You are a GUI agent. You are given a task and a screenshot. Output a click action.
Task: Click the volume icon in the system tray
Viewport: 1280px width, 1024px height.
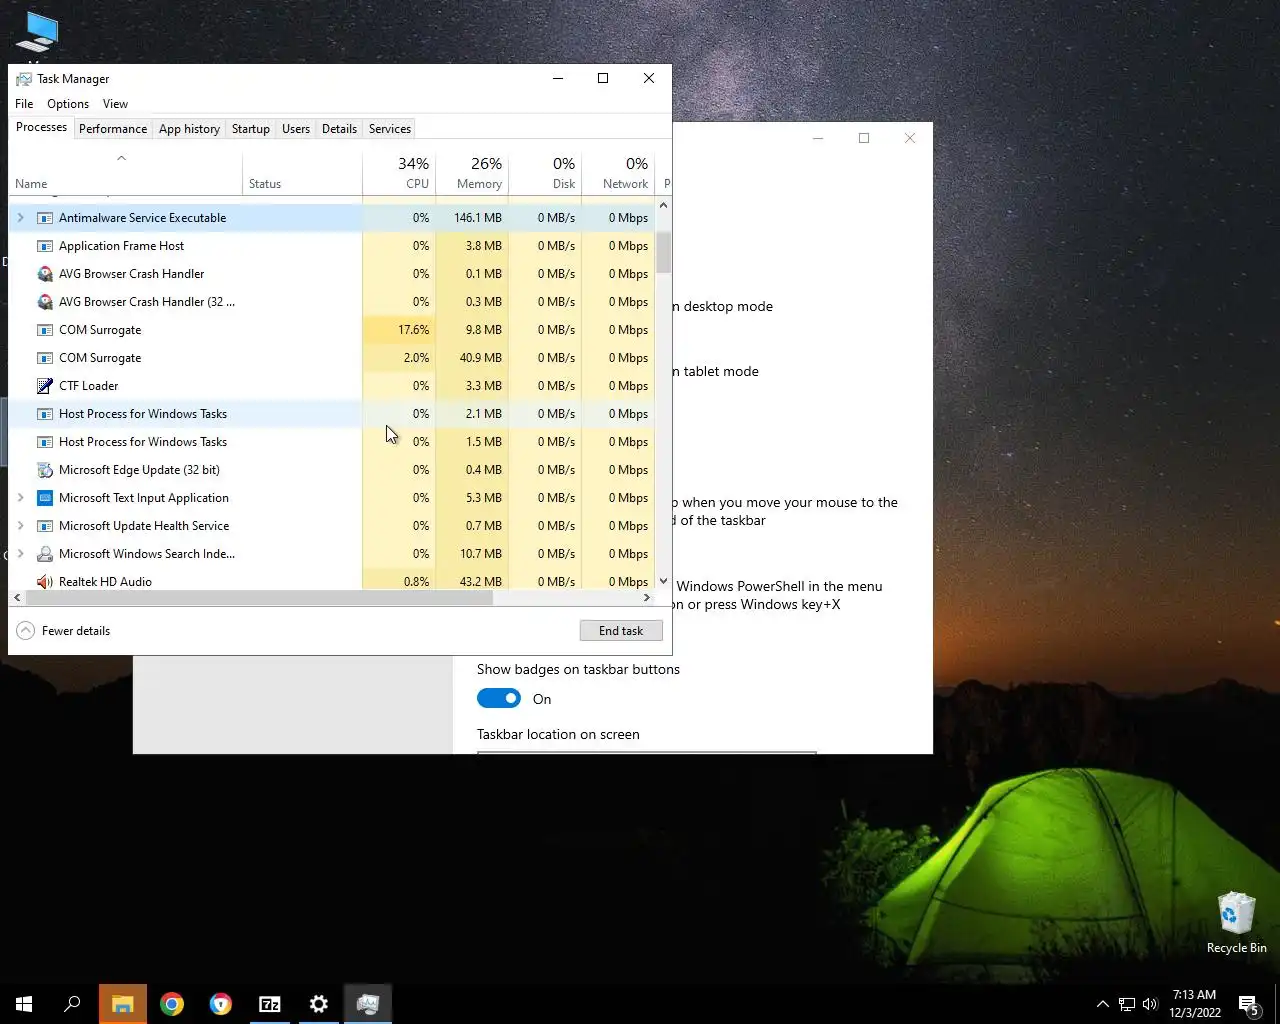(1150, 1004)
